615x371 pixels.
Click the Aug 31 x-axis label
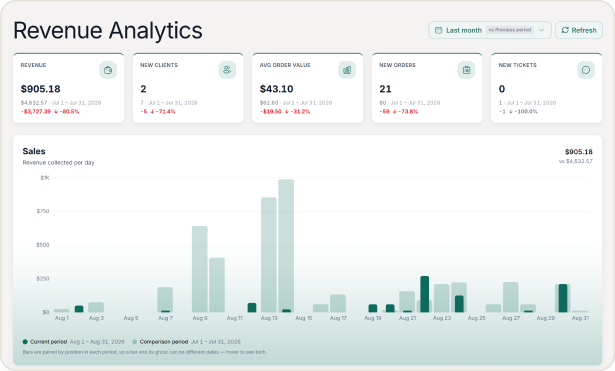coord(580,318)
